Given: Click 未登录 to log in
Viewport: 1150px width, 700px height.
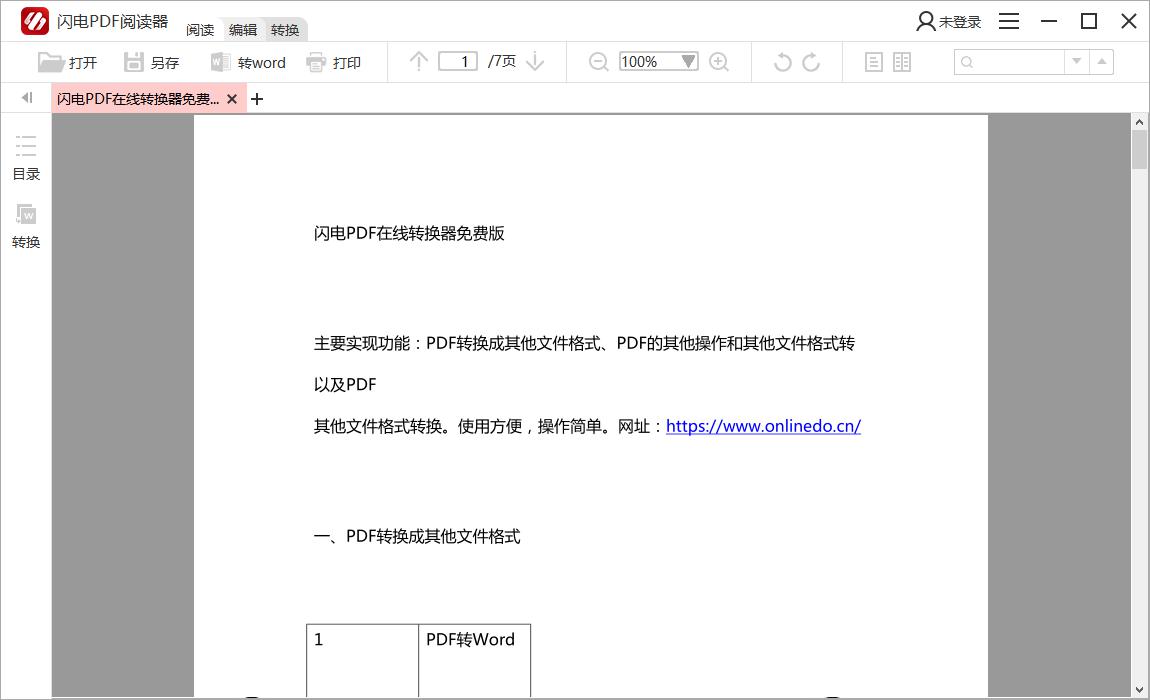Looking at the screenshot, I should click(948, 22).
